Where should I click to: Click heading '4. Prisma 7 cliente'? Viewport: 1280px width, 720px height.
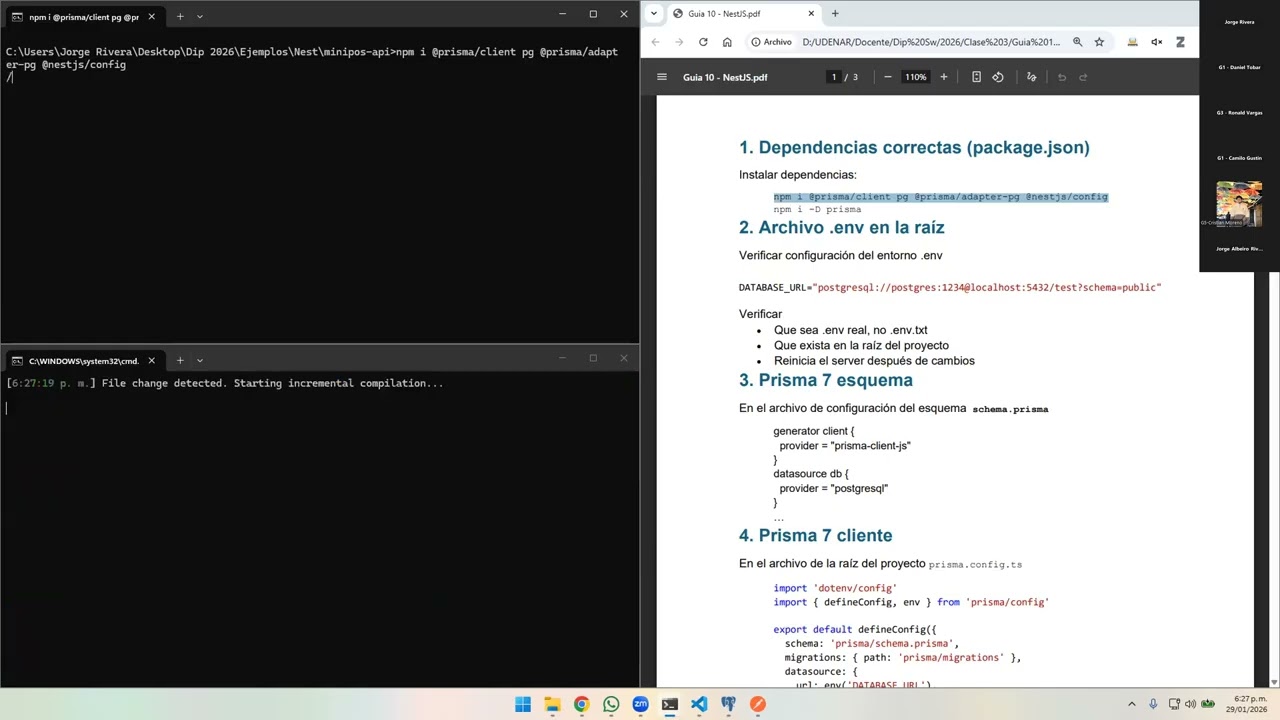[815, 535]
